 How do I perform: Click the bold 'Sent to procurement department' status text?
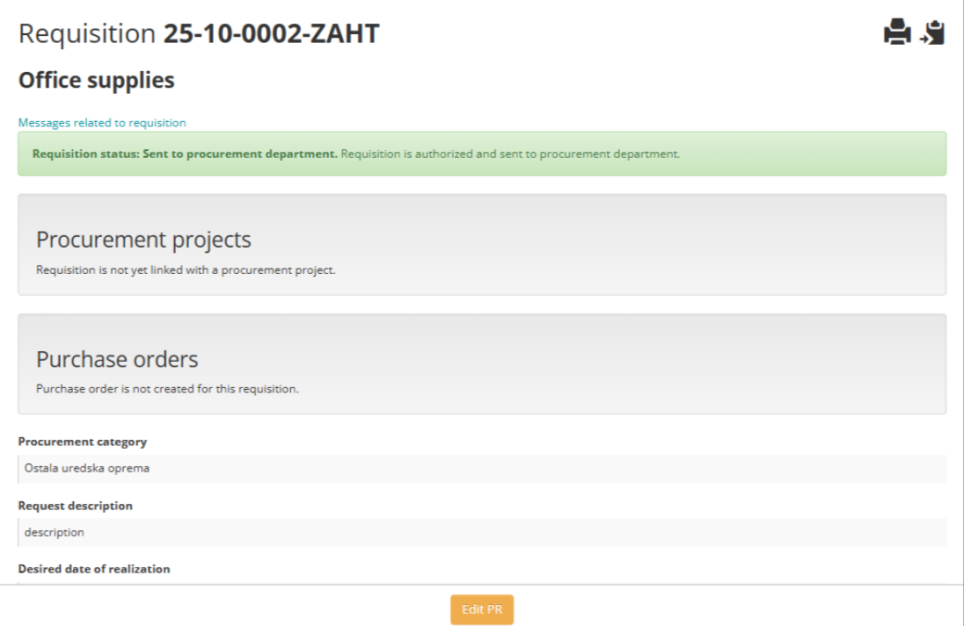[x=185, y=155]
